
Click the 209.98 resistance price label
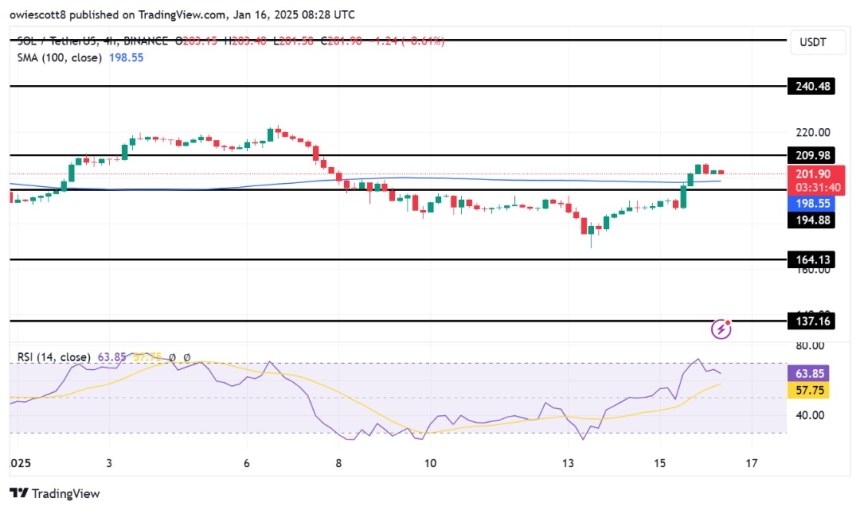[x=811, y=155]
